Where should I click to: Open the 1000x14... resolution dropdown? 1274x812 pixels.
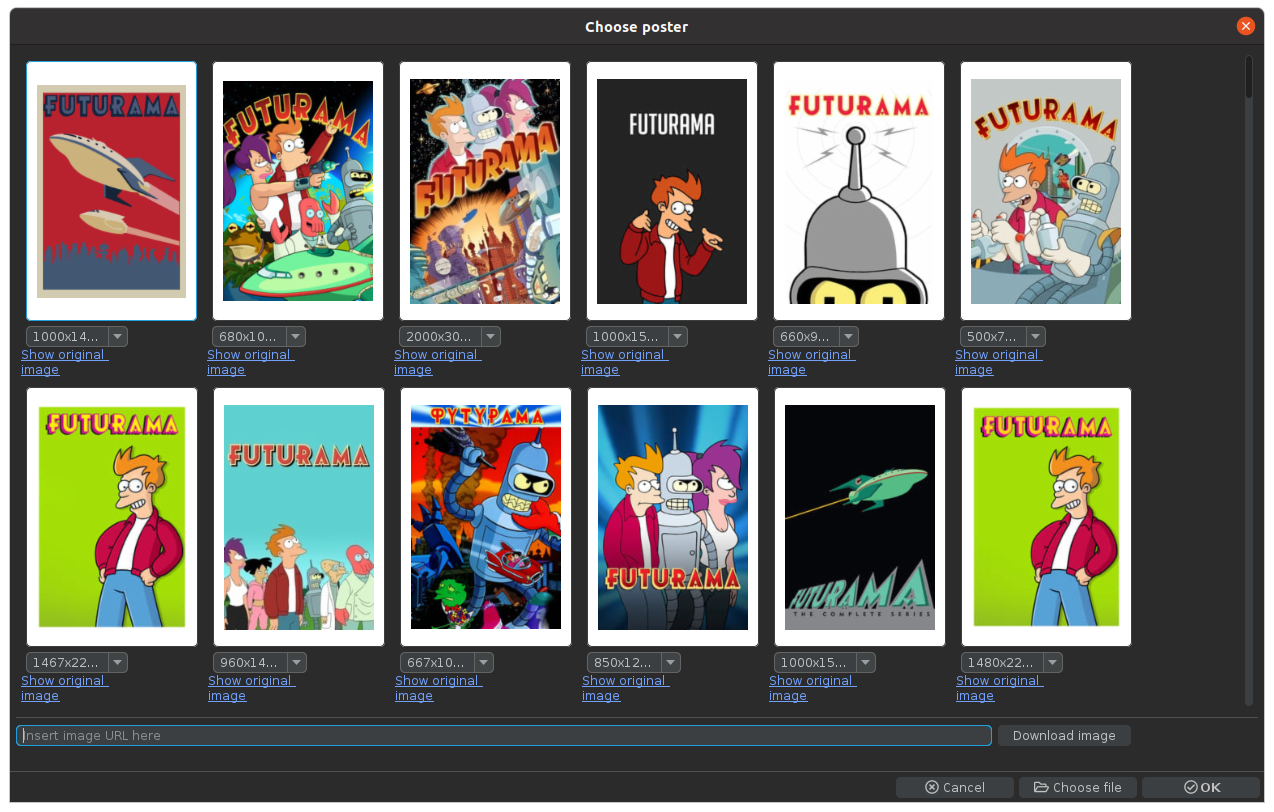pyautogui.click(x=117, y=337)
